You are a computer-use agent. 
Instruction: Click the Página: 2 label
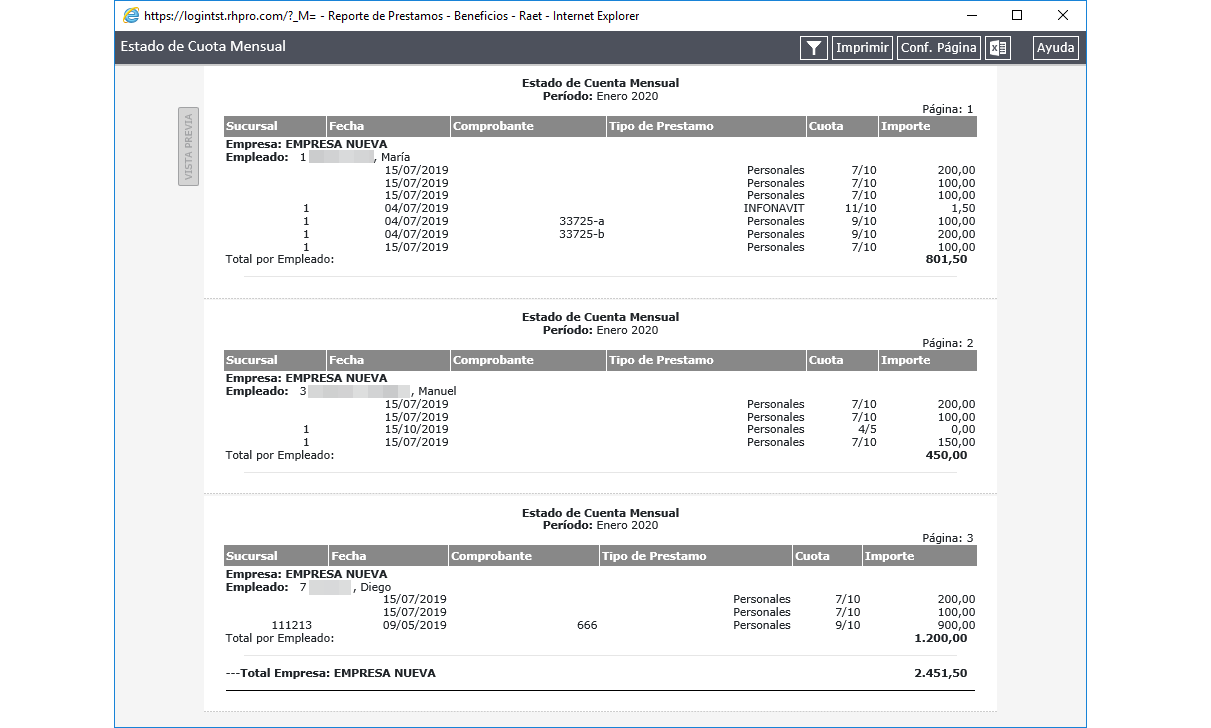point(947,343)
